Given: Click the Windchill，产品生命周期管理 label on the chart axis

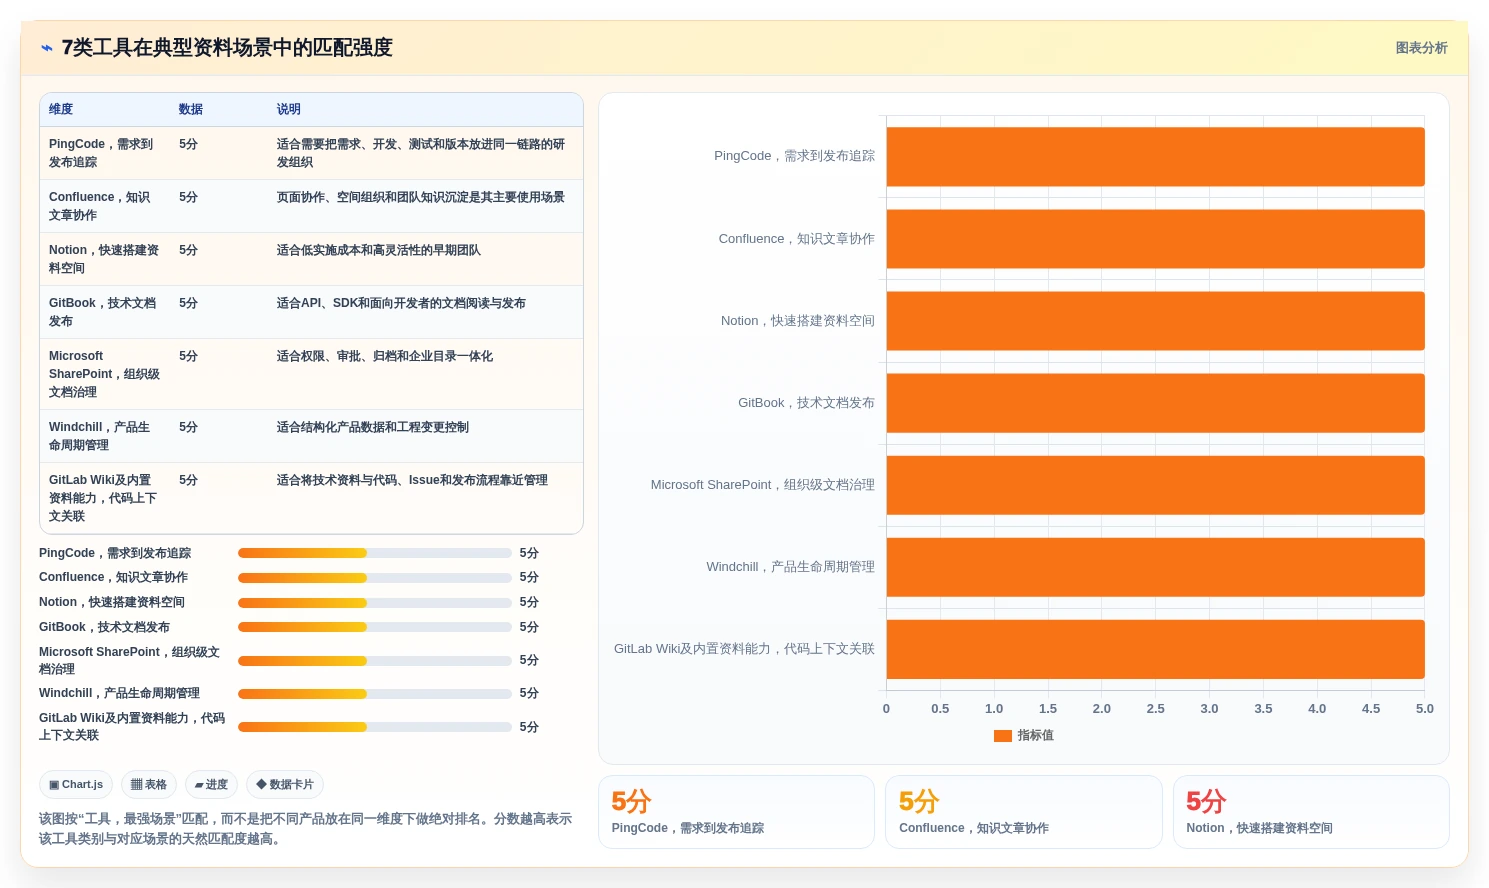Looking at the screenshot, I should [790, 567].
